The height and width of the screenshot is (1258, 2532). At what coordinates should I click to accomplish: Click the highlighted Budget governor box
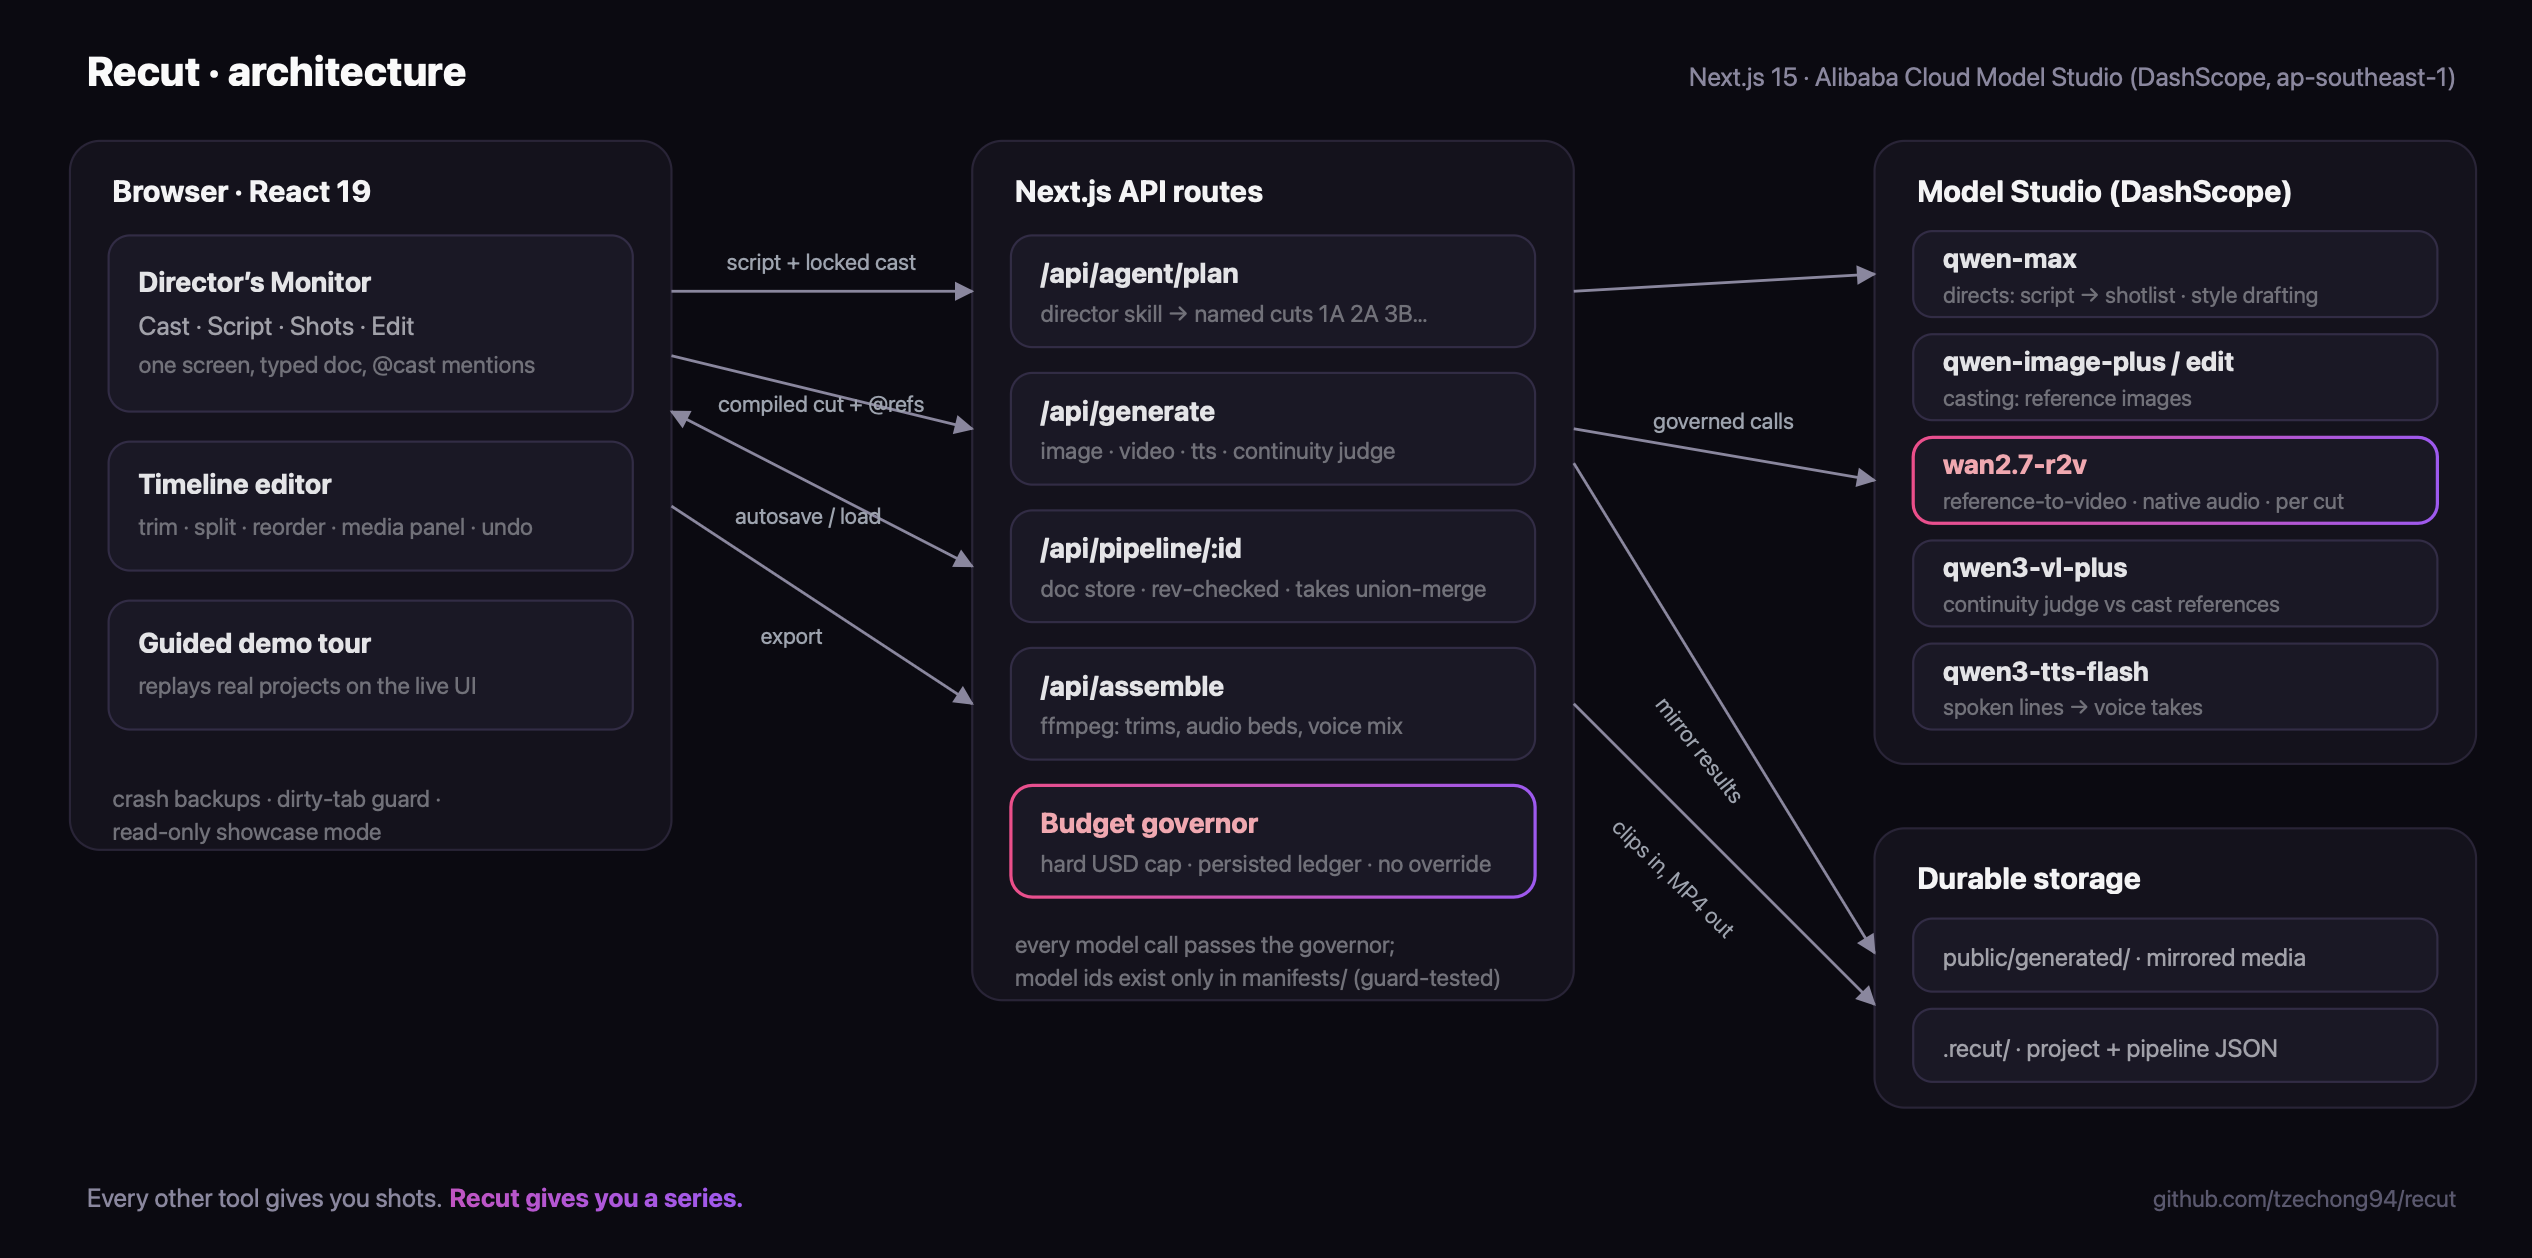(x=1272, y=841)
